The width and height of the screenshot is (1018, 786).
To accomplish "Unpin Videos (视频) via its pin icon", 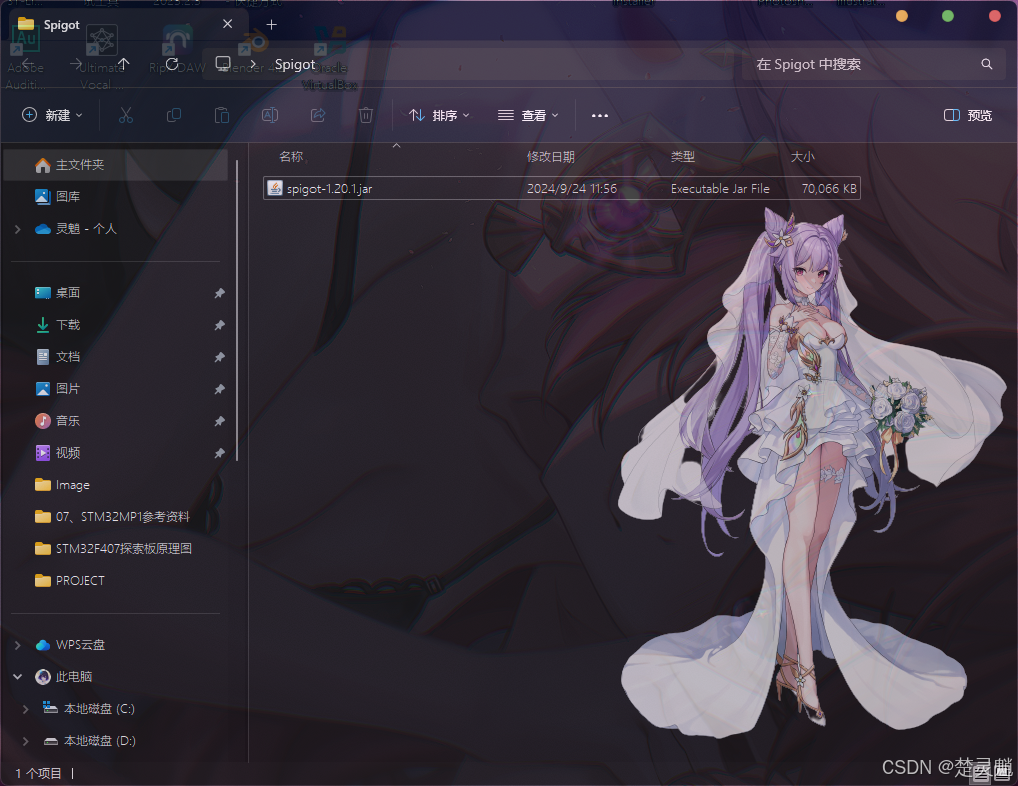I will [x=219, y=453].
